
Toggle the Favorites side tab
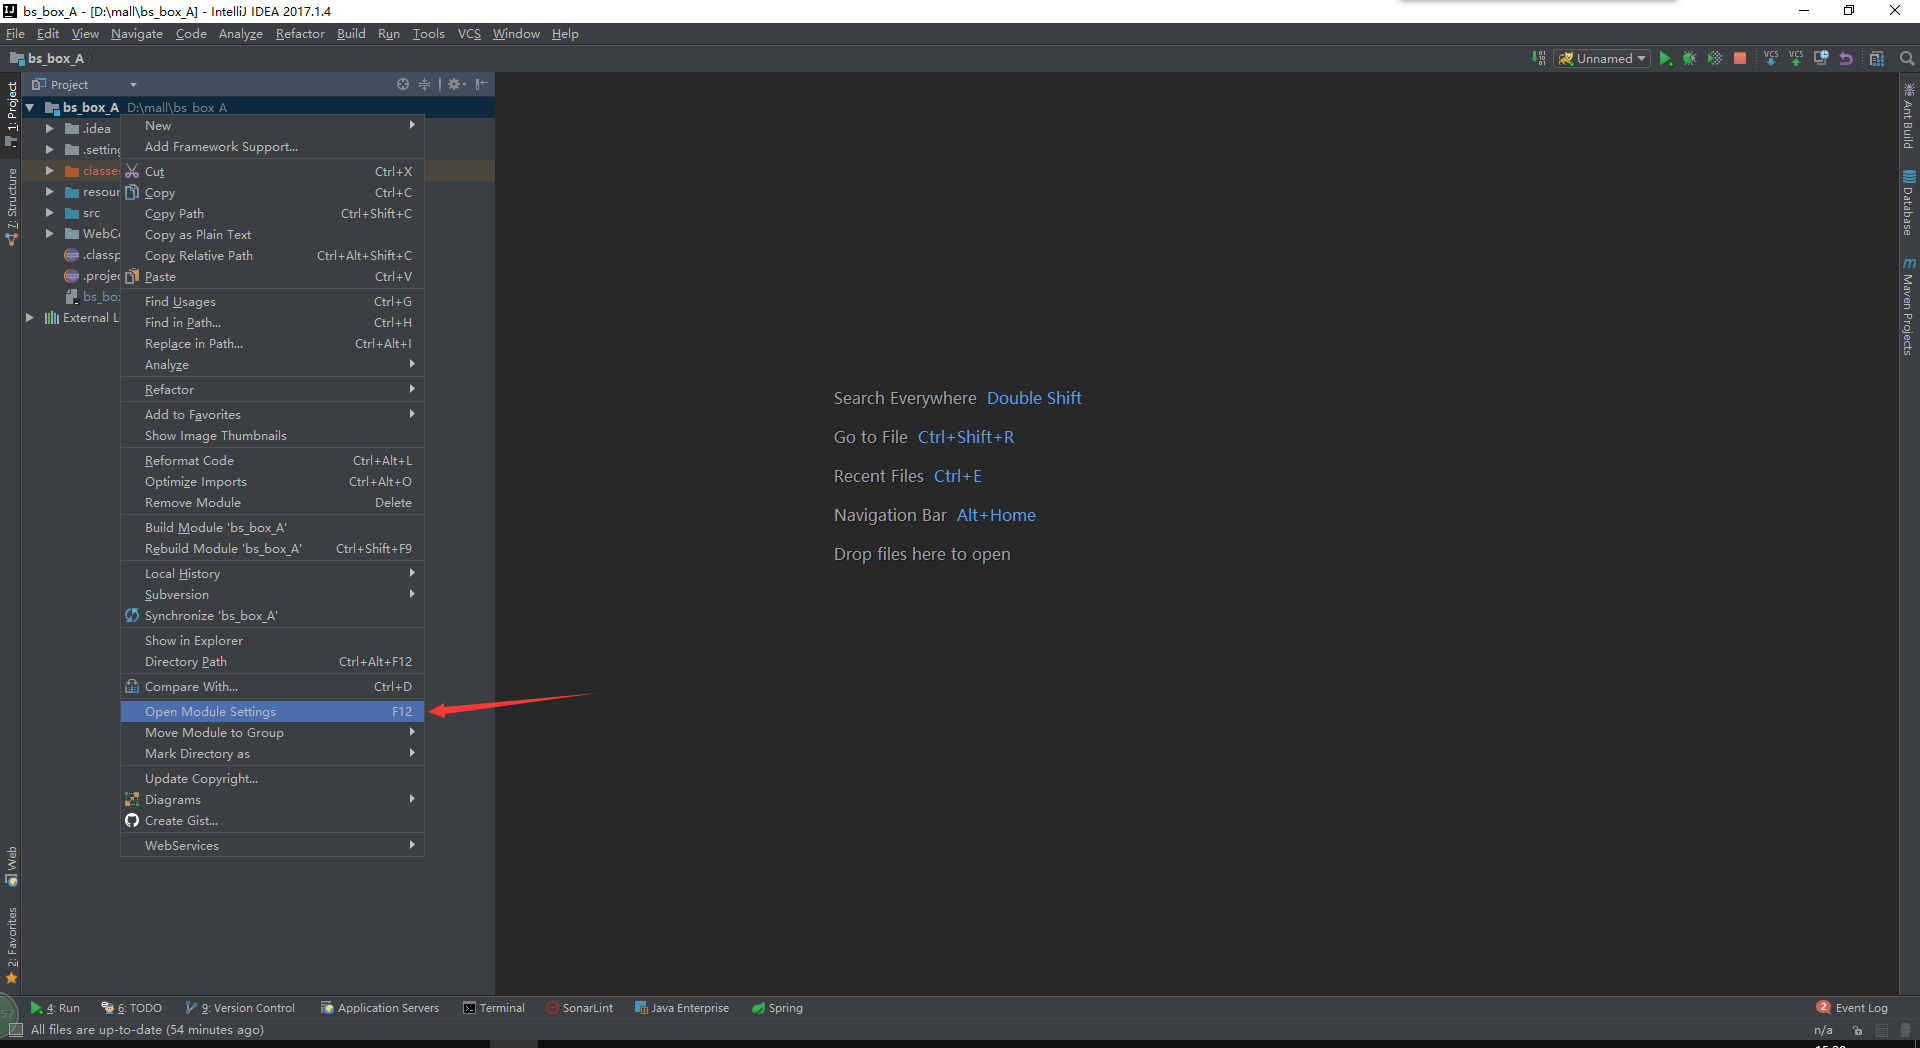(11, 945)
